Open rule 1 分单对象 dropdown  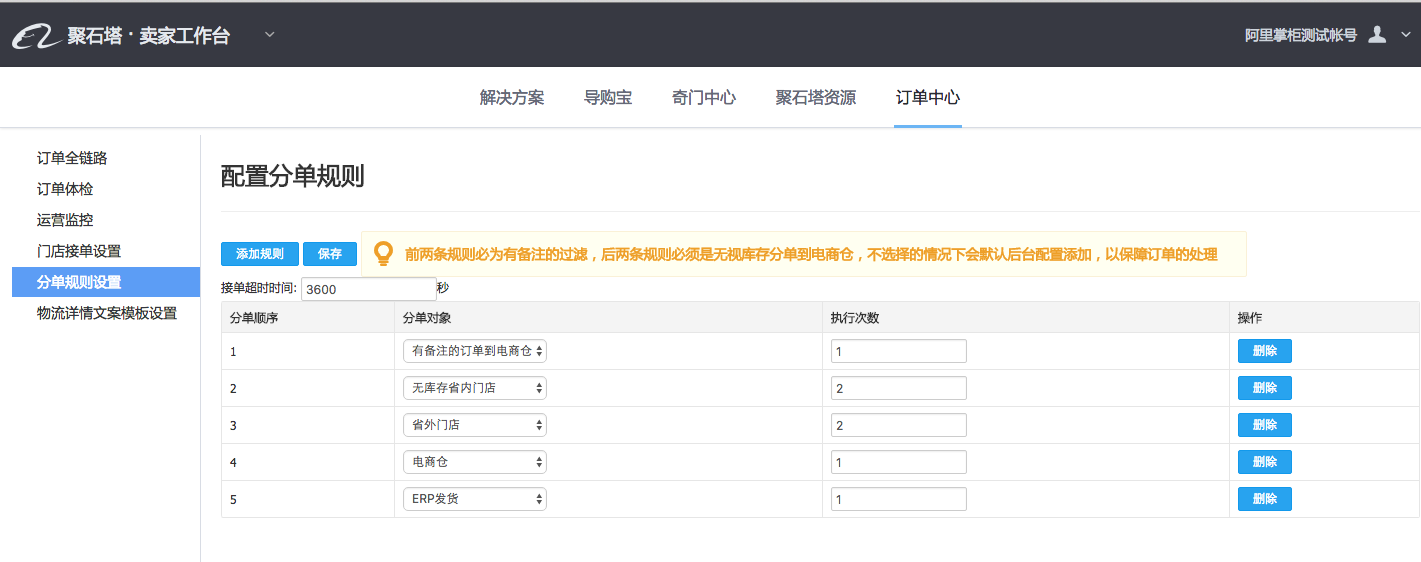pos(475,351)
